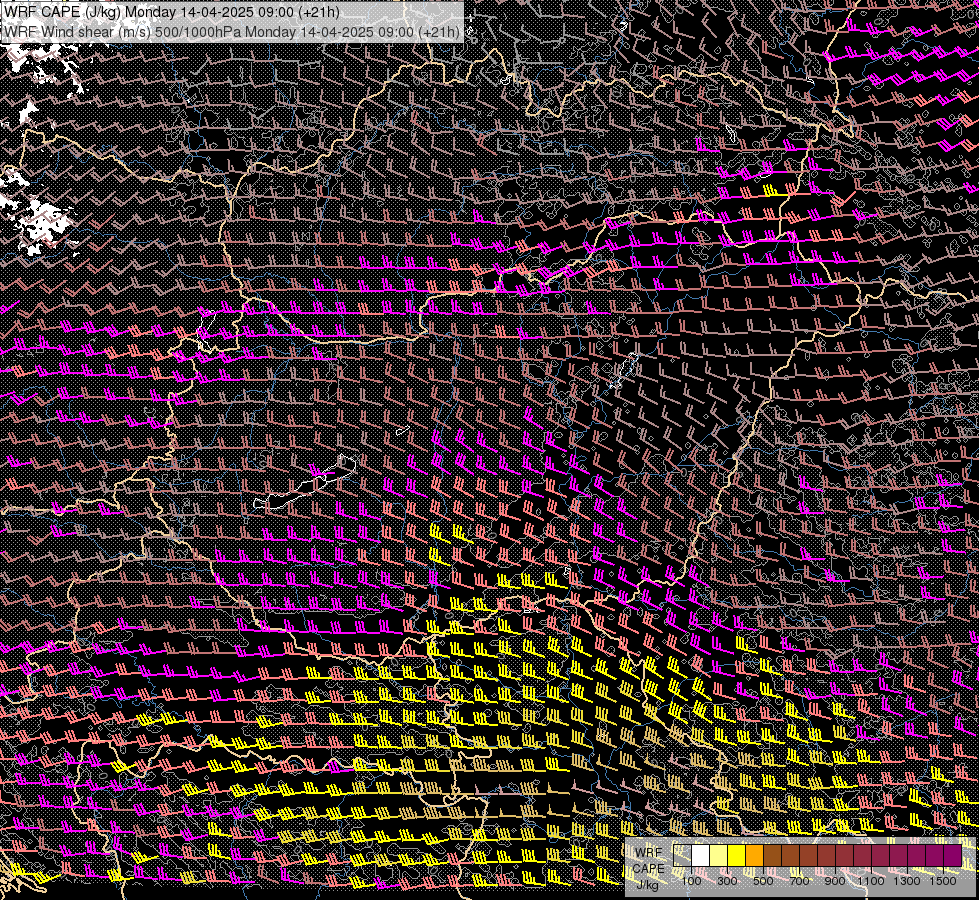979x900 pixels.
Task: Click the WRF Wind shear title line
Action: tap(232, 31)
